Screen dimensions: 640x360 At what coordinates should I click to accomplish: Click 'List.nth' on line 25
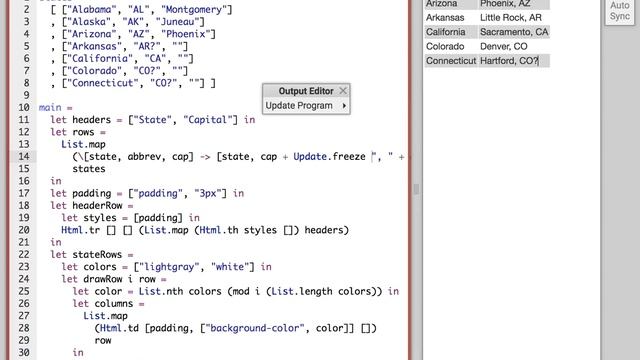pyautogui.click(x=161, y=291)
